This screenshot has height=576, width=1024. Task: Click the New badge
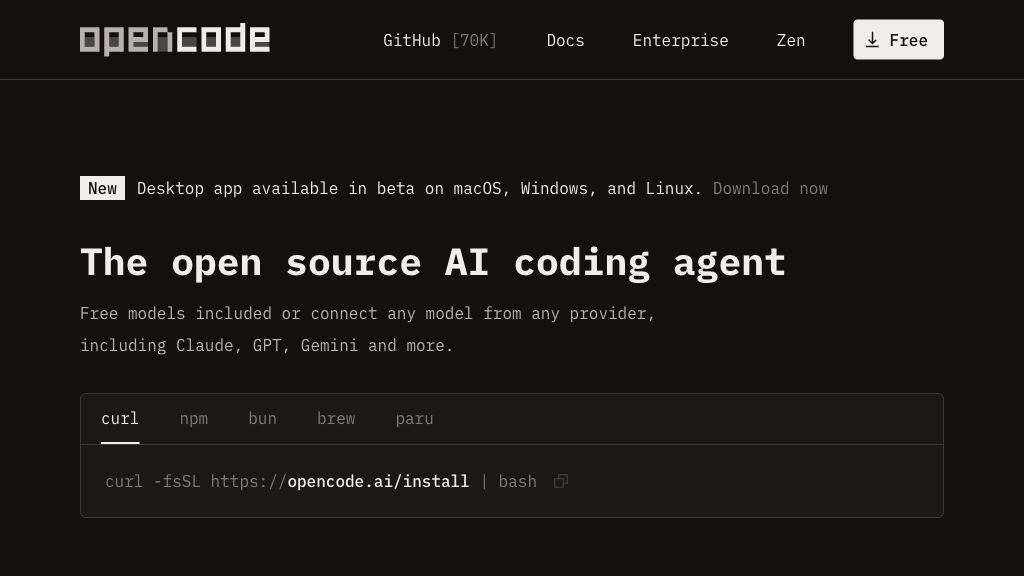pos(102,188)
